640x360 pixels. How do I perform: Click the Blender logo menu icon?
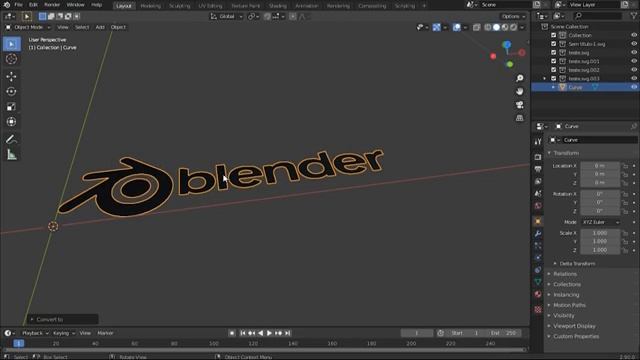7,5
